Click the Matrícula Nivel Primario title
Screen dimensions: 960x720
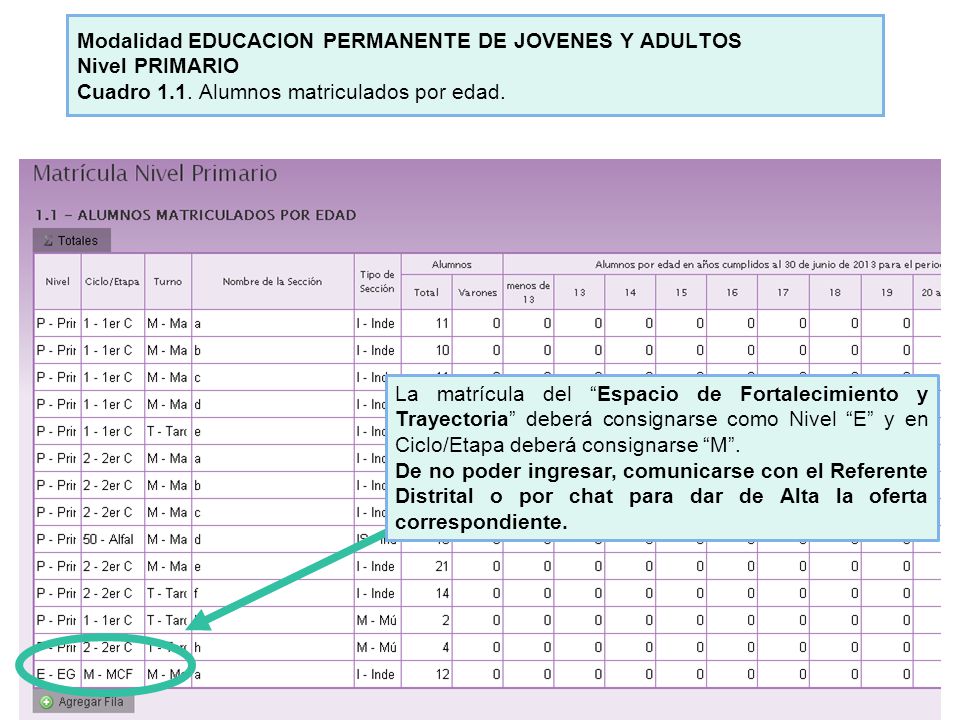(155, 173)
